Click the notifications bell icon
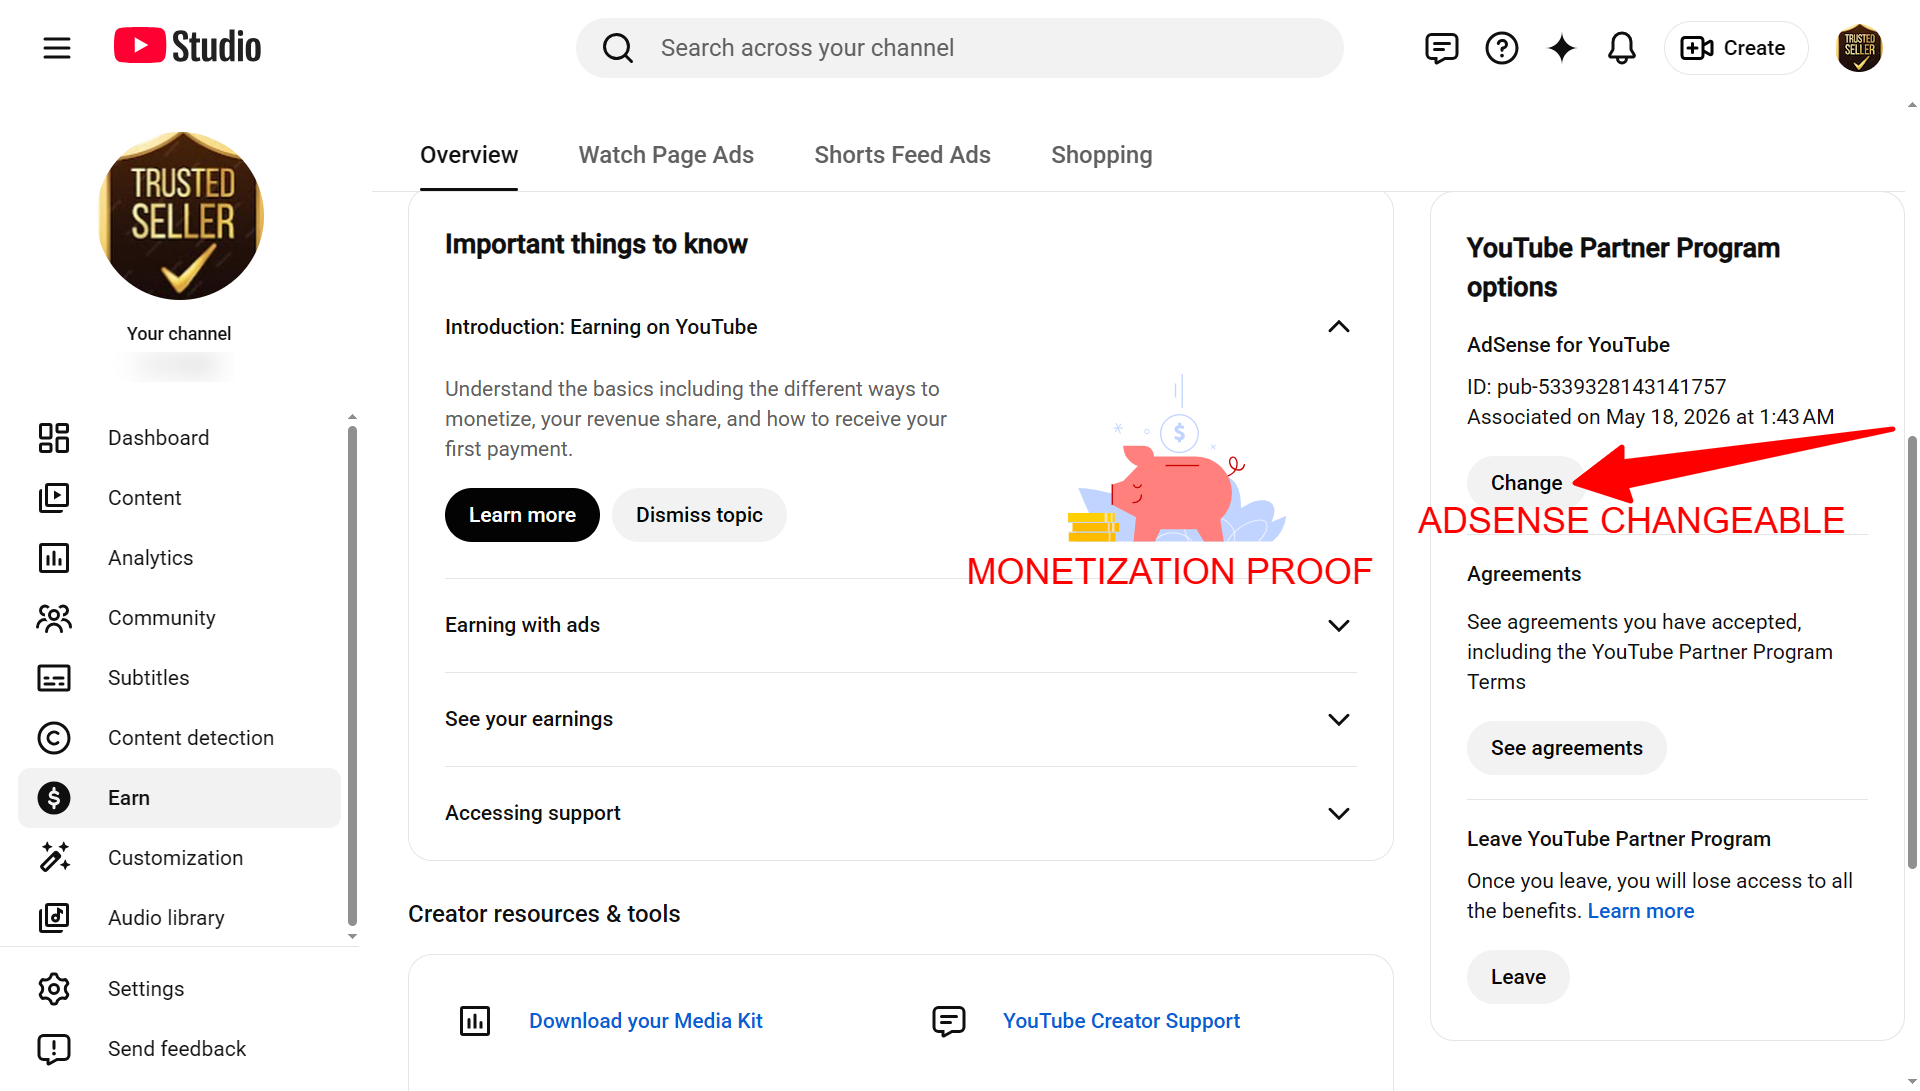1920x1091 pixels. click(1621, 48)
